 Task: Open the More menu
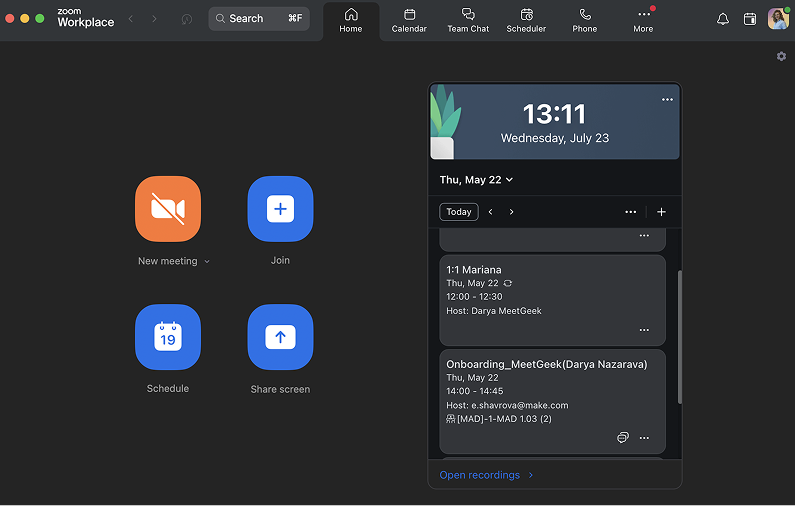pyautogui.click(x=643, y=21)
